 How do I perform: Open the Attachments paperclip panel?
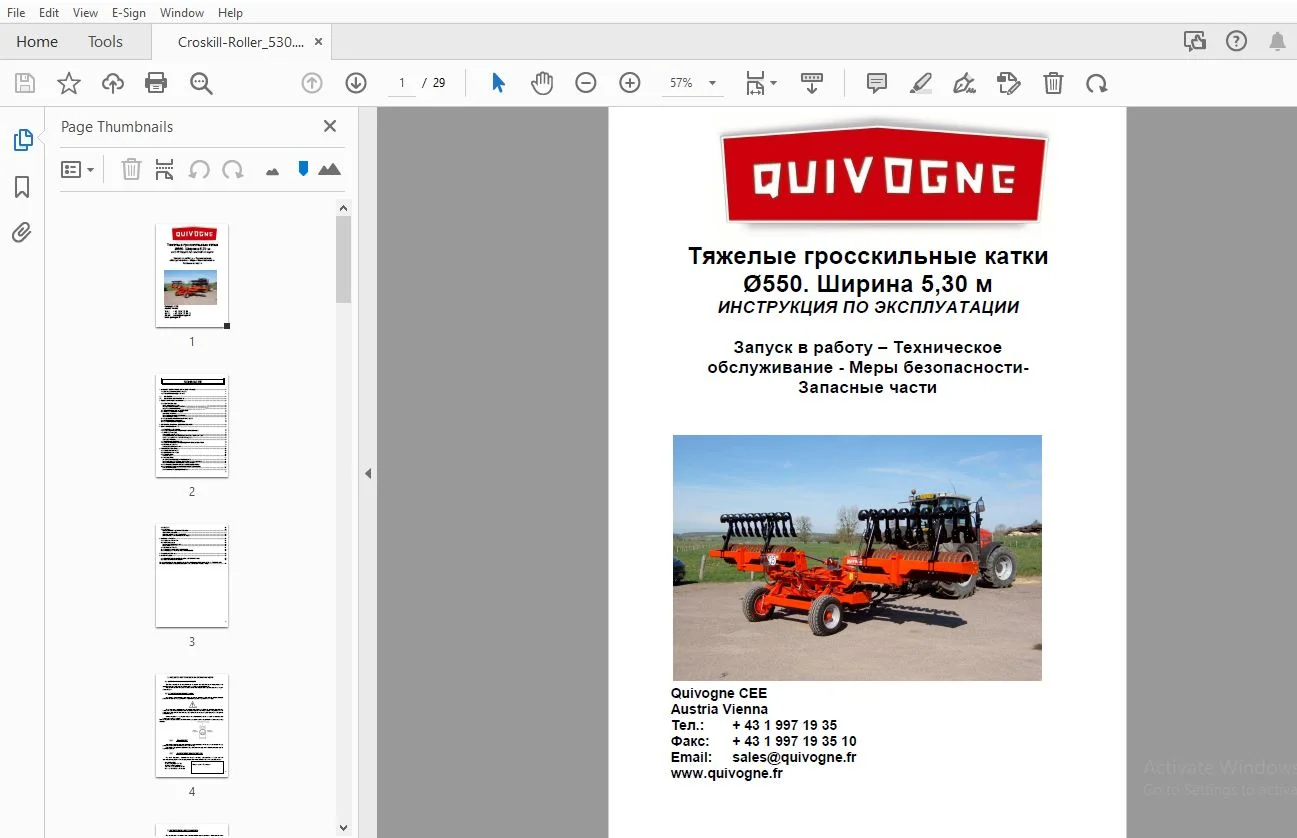tap(22, 233)
